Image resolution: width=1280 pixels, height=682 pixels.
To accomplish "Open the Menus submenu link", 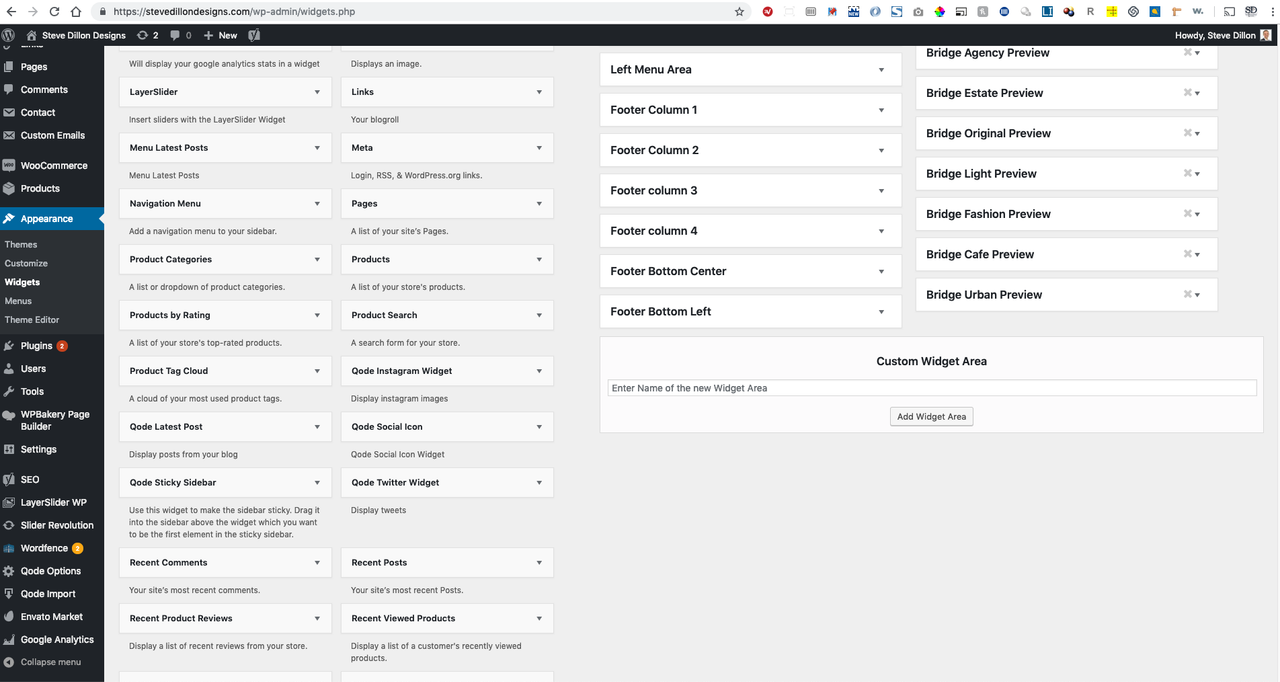I will click(x=18, y=301).
